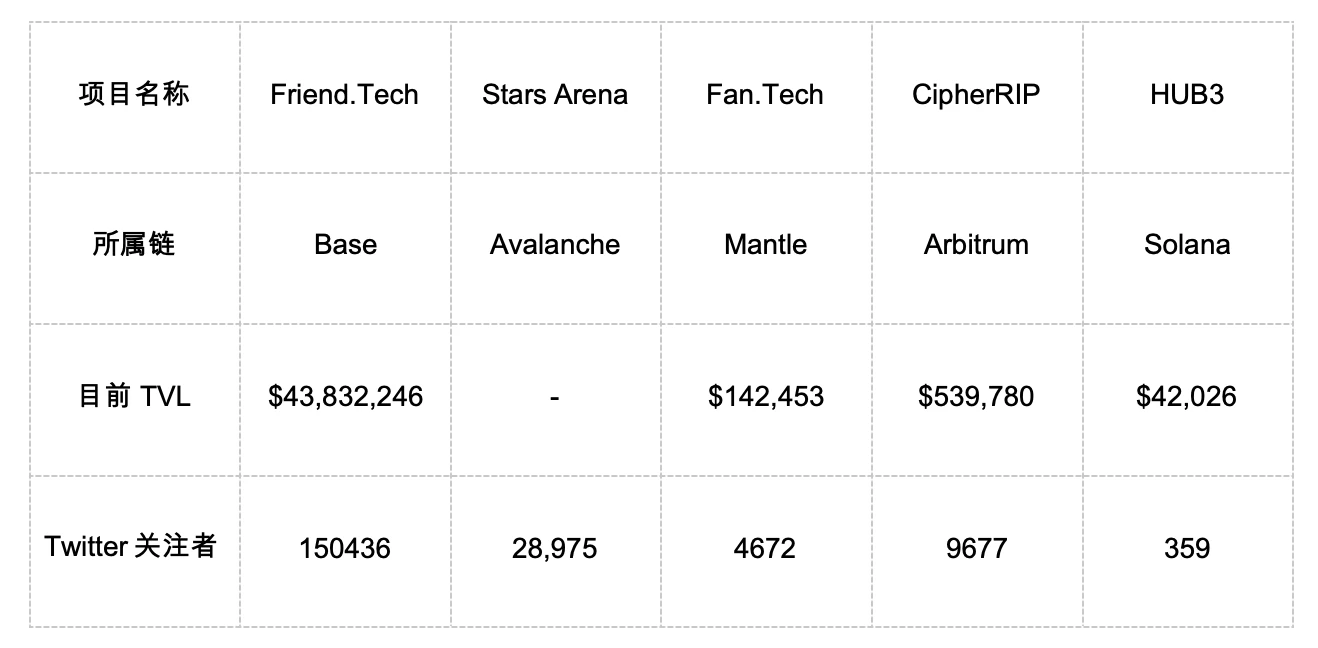Screen dimensions: 1318x648
Task: Click the Friend.Tech project name cell
Action: click(x=344, y=95)
